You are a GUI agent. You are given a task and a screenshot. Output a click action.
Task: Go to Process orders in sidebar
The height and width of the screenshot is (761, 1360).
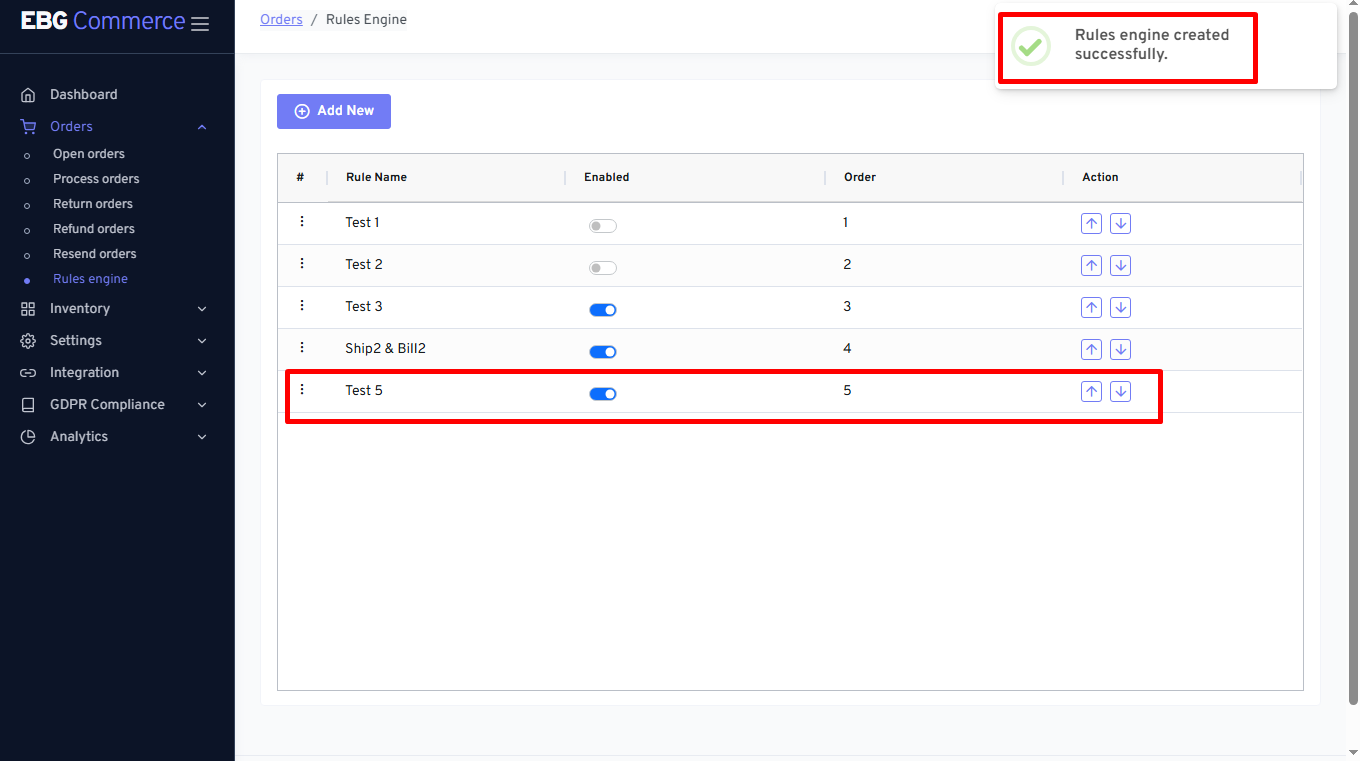(96, 179)
